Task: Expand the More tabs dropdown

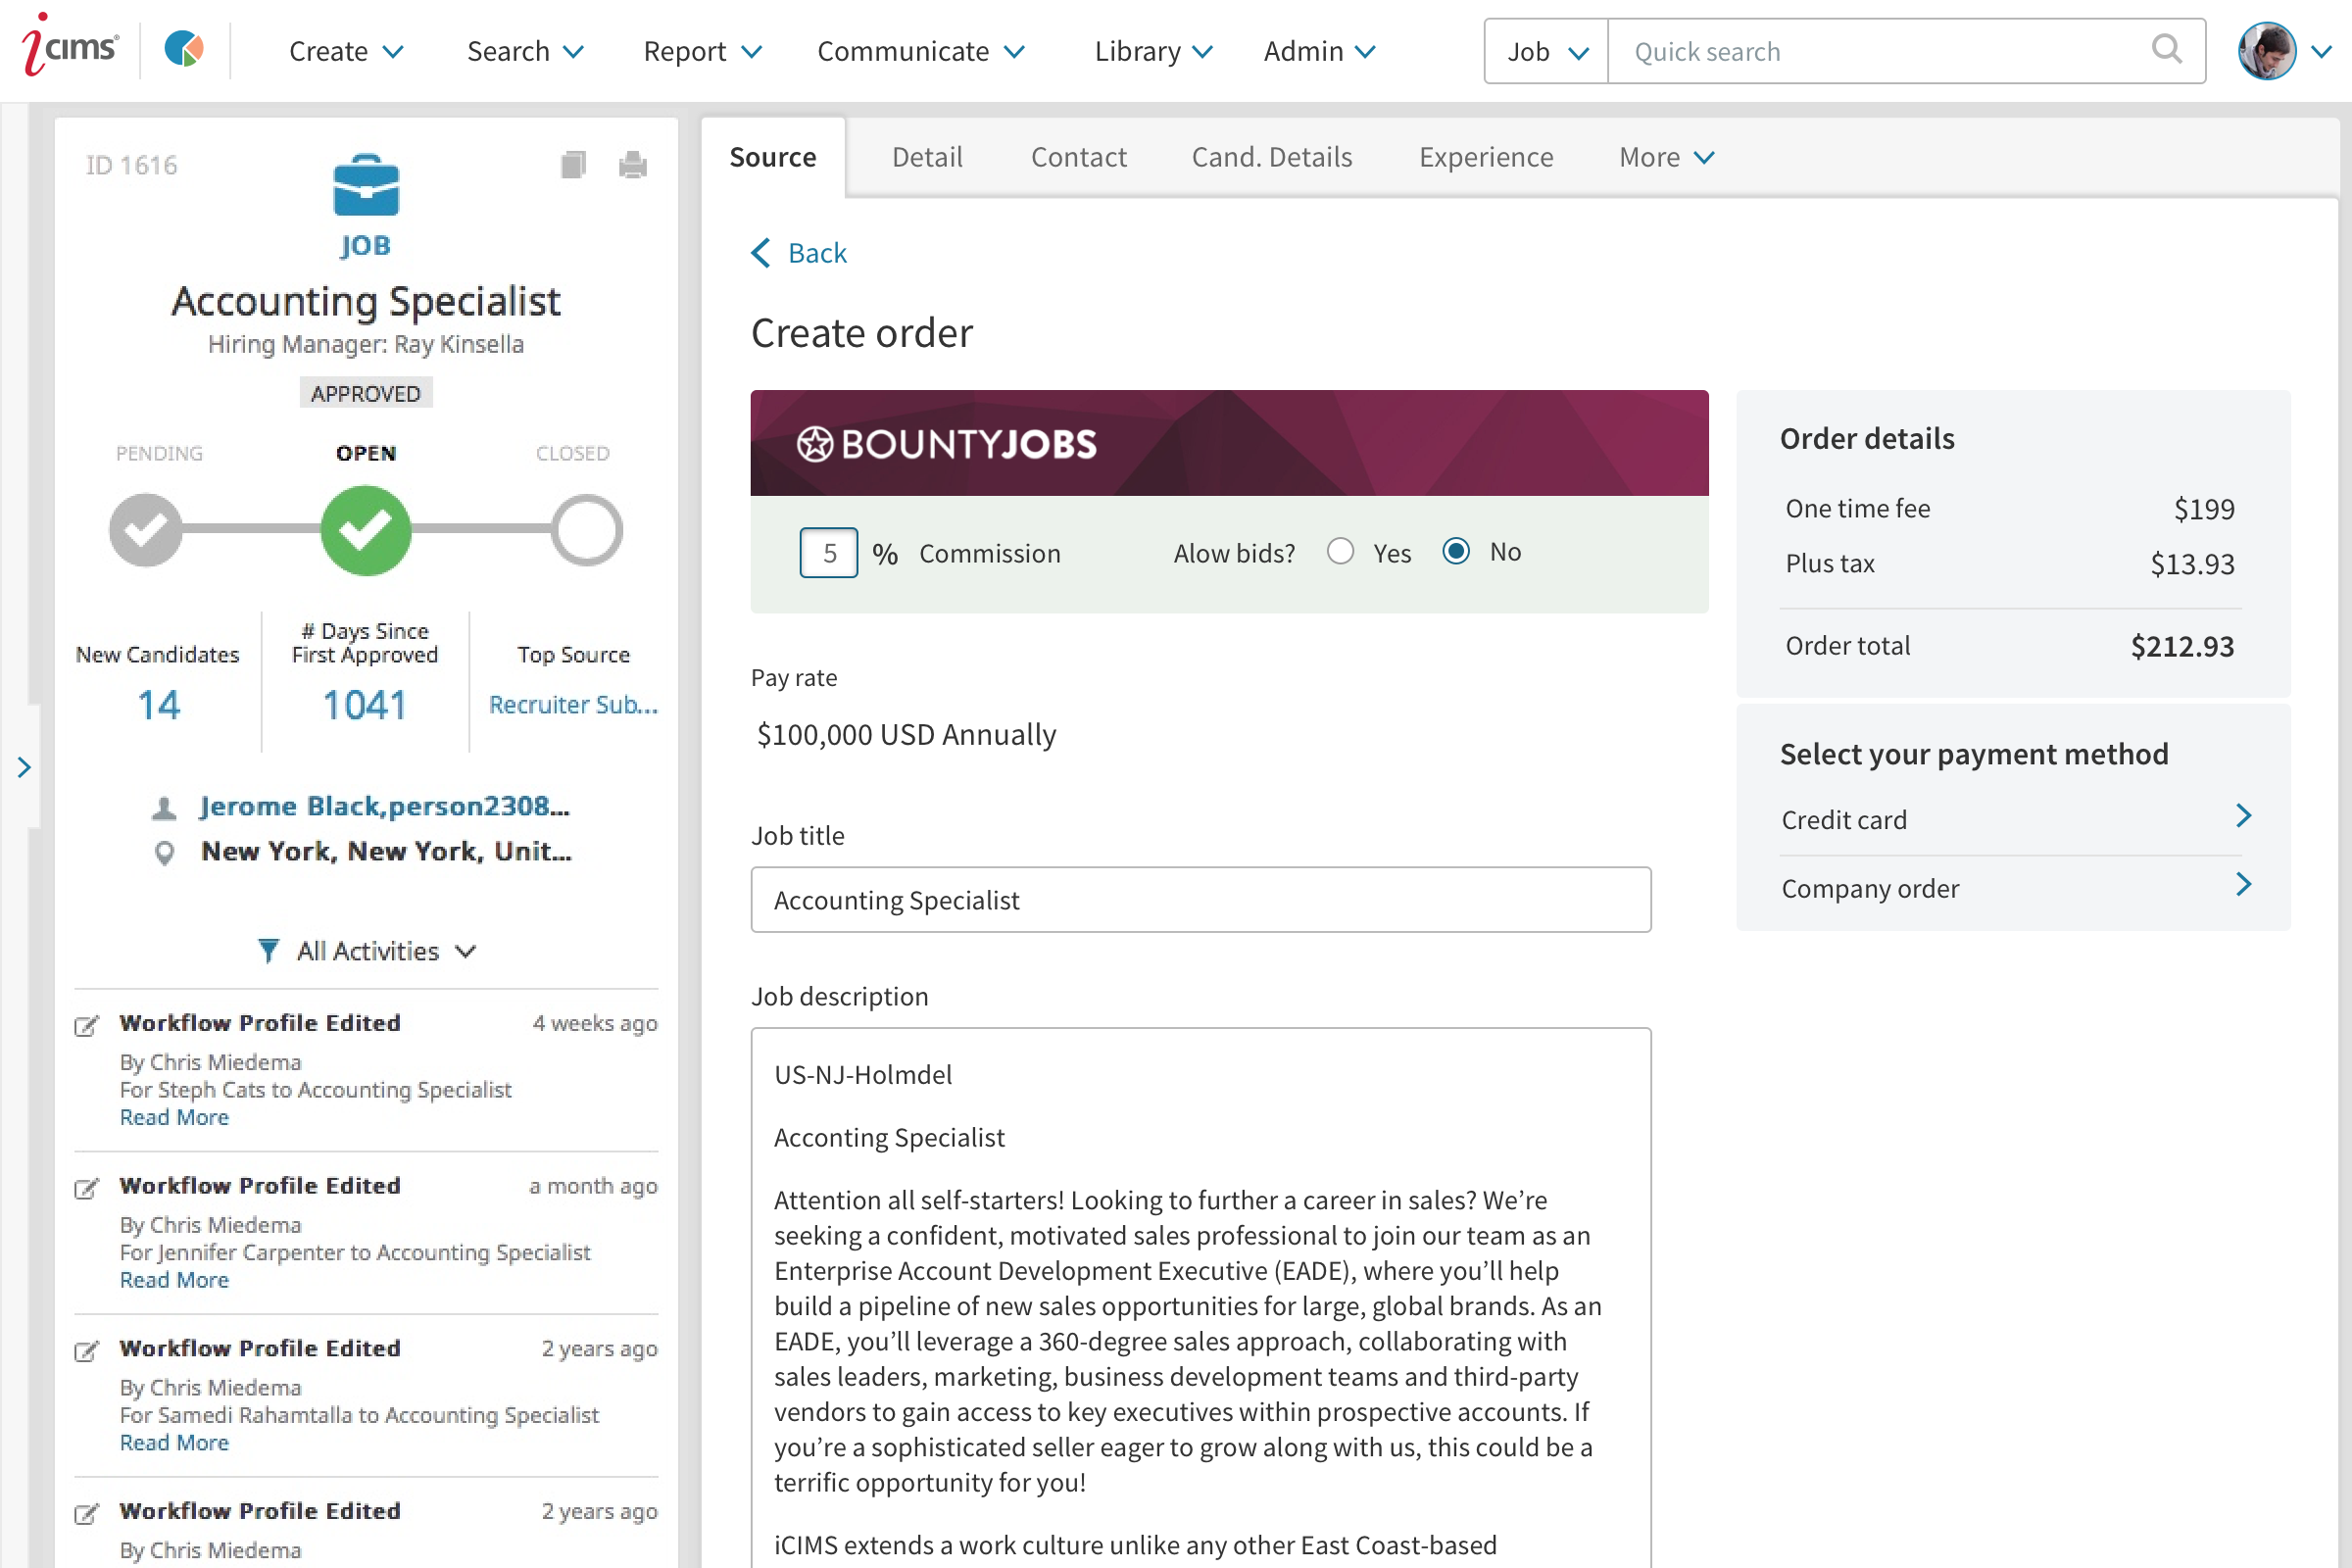Action: tap(1666, 157)
